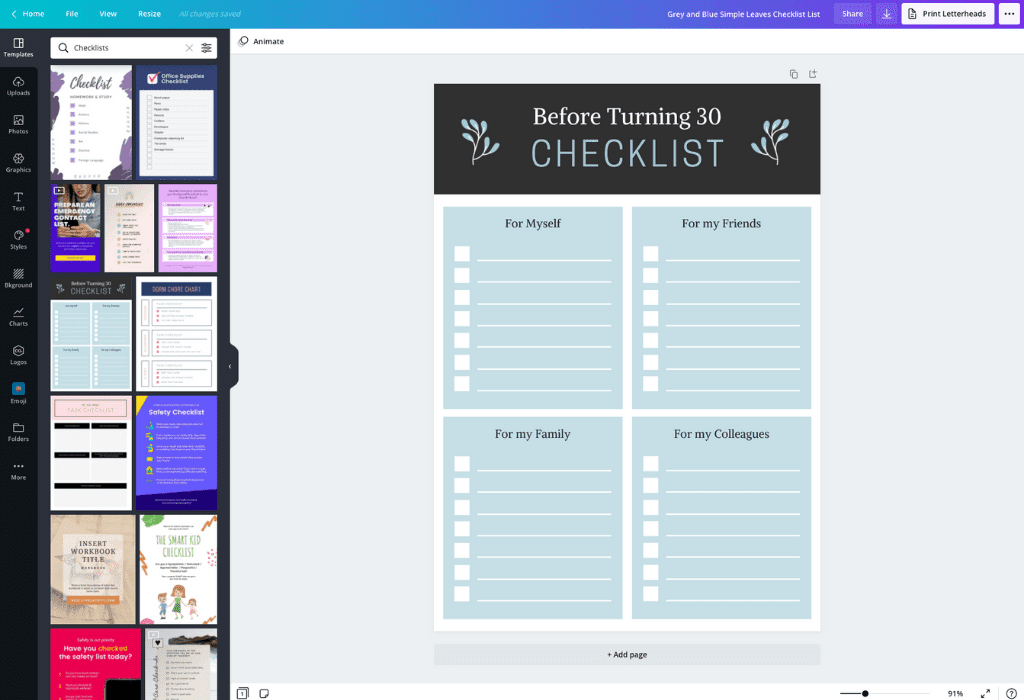Screen dimensions: 1024x700
Task: Adjust the zoom level slider
Action: 865,693
